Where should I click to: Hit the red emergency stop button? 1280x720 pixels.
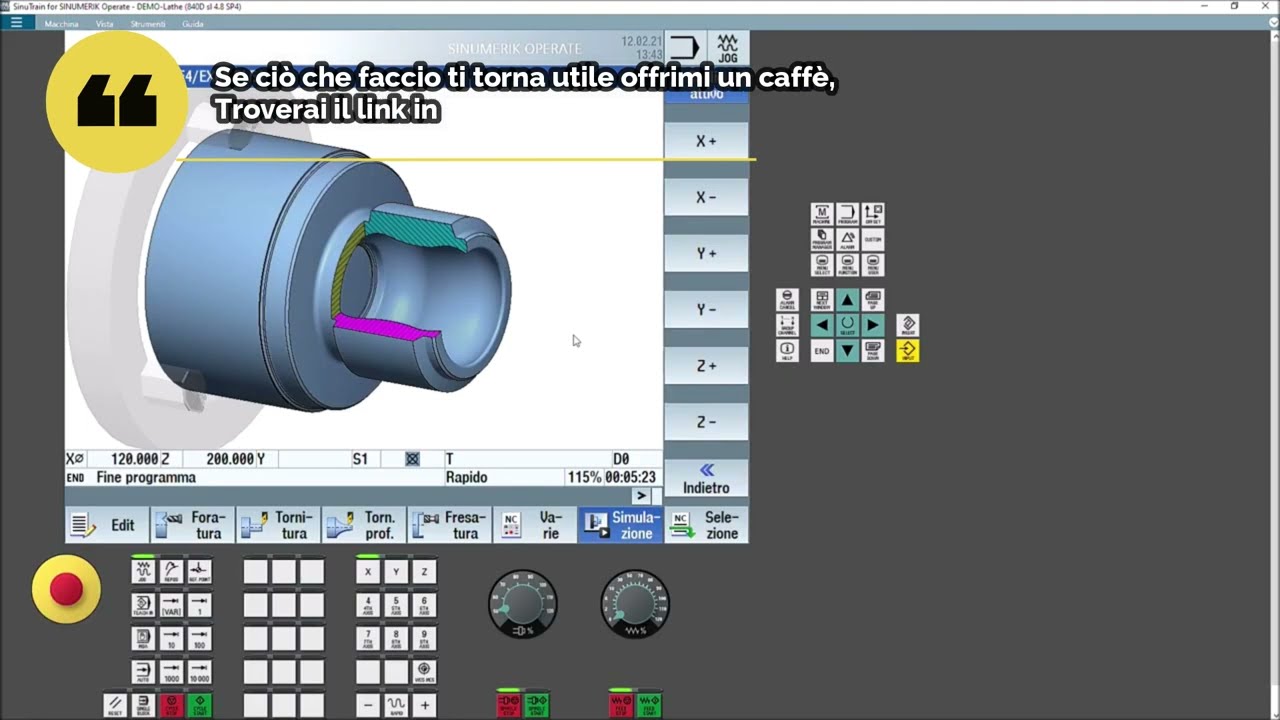[x=66, y=589]
